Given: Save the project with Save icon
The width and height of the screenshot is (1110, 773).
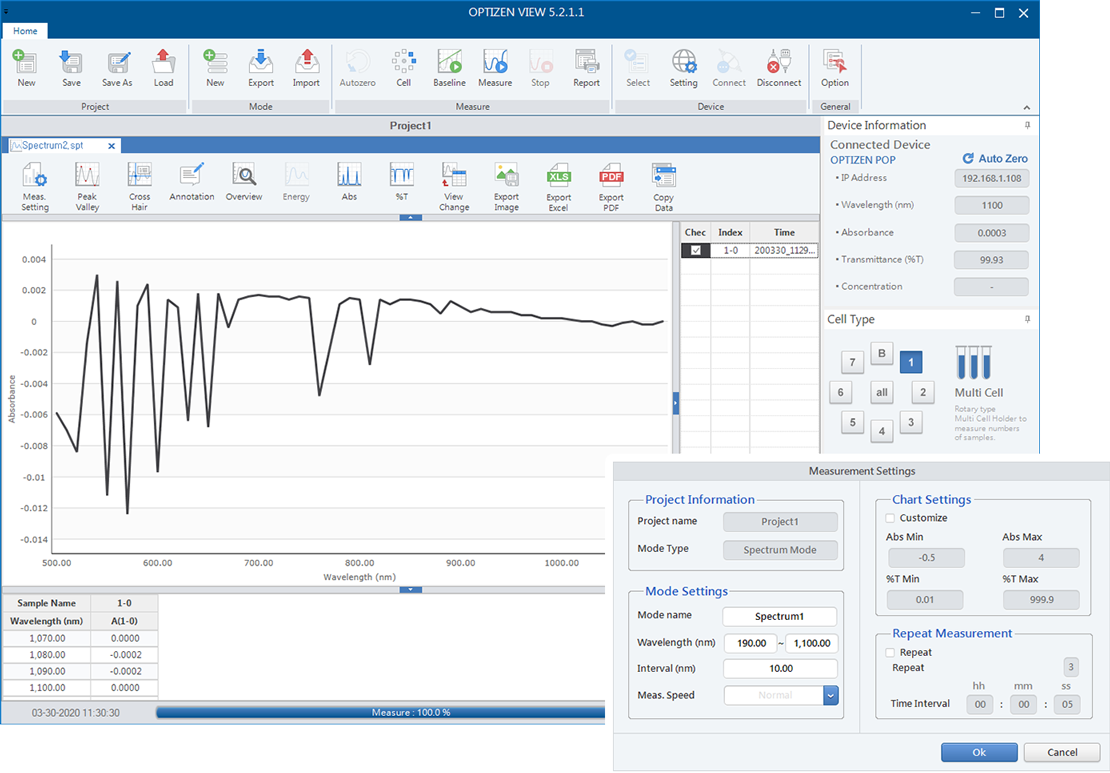Looking at the screenshot, I should coord(71,68).
